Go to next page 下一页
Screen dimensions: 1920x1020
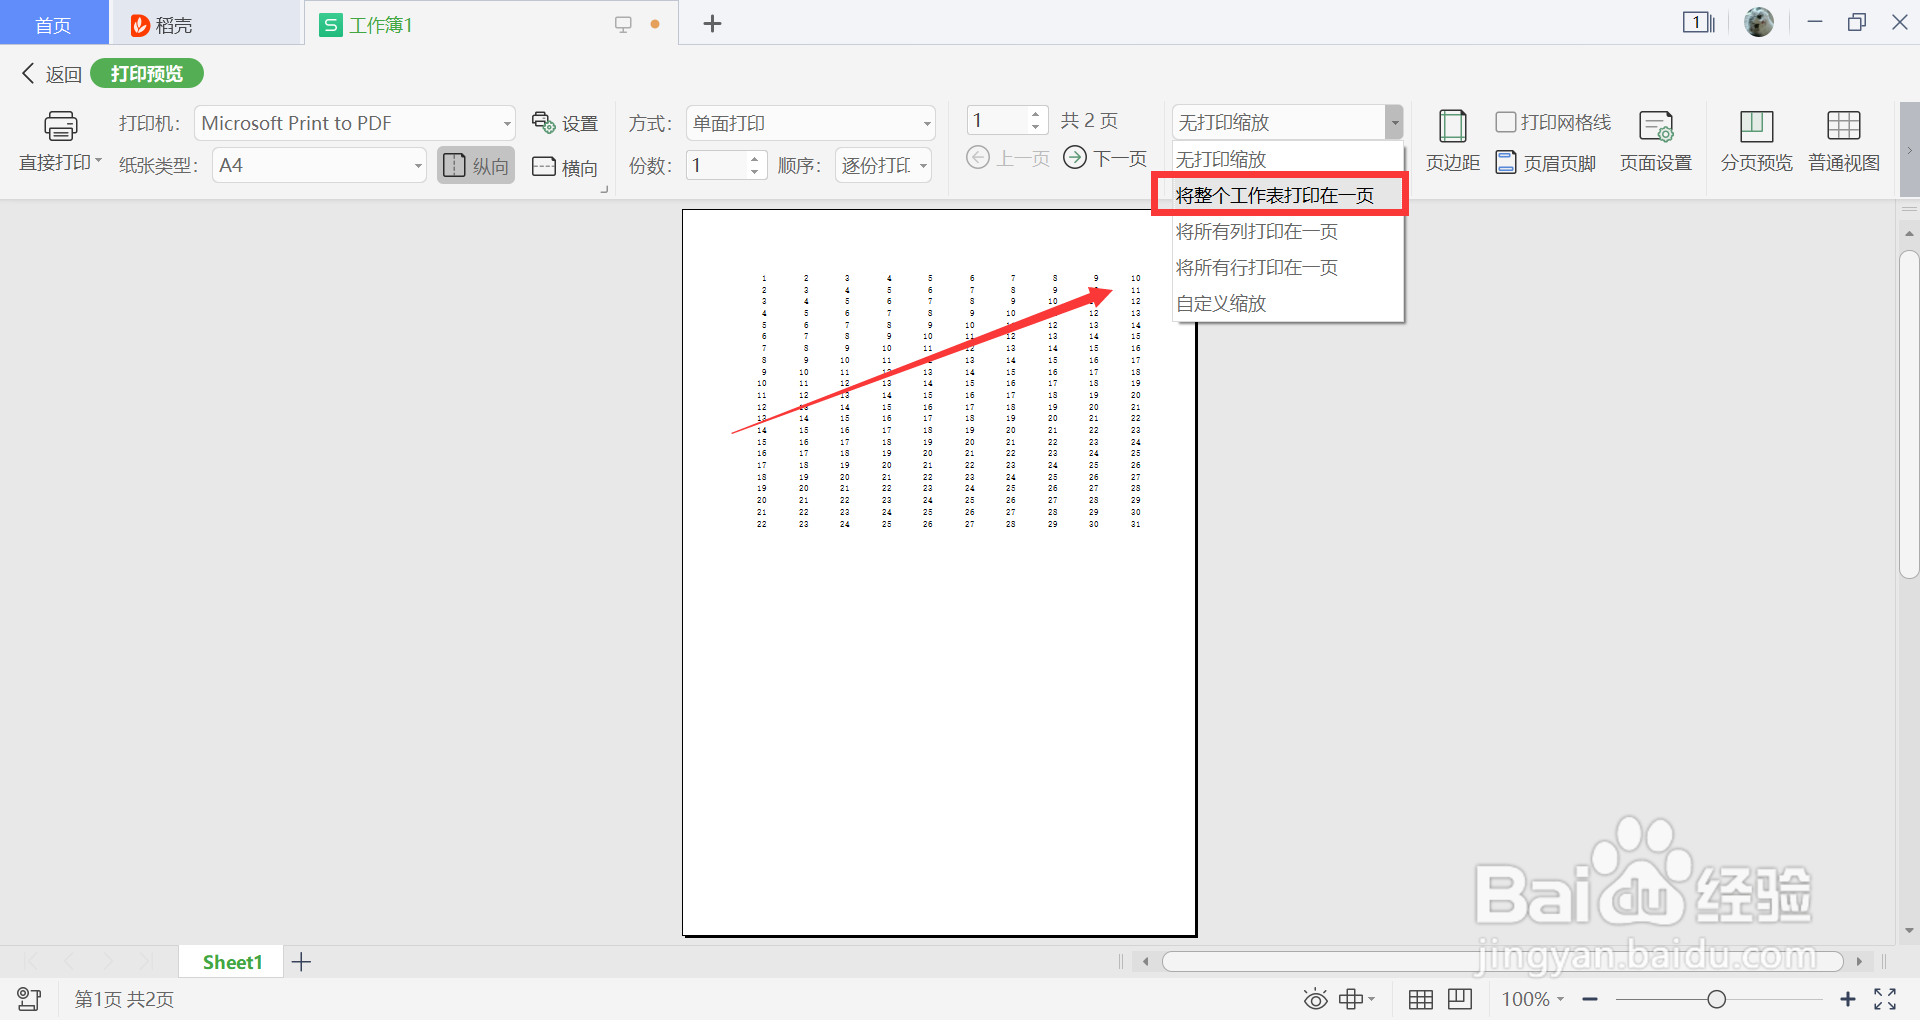click(1104, 158)
